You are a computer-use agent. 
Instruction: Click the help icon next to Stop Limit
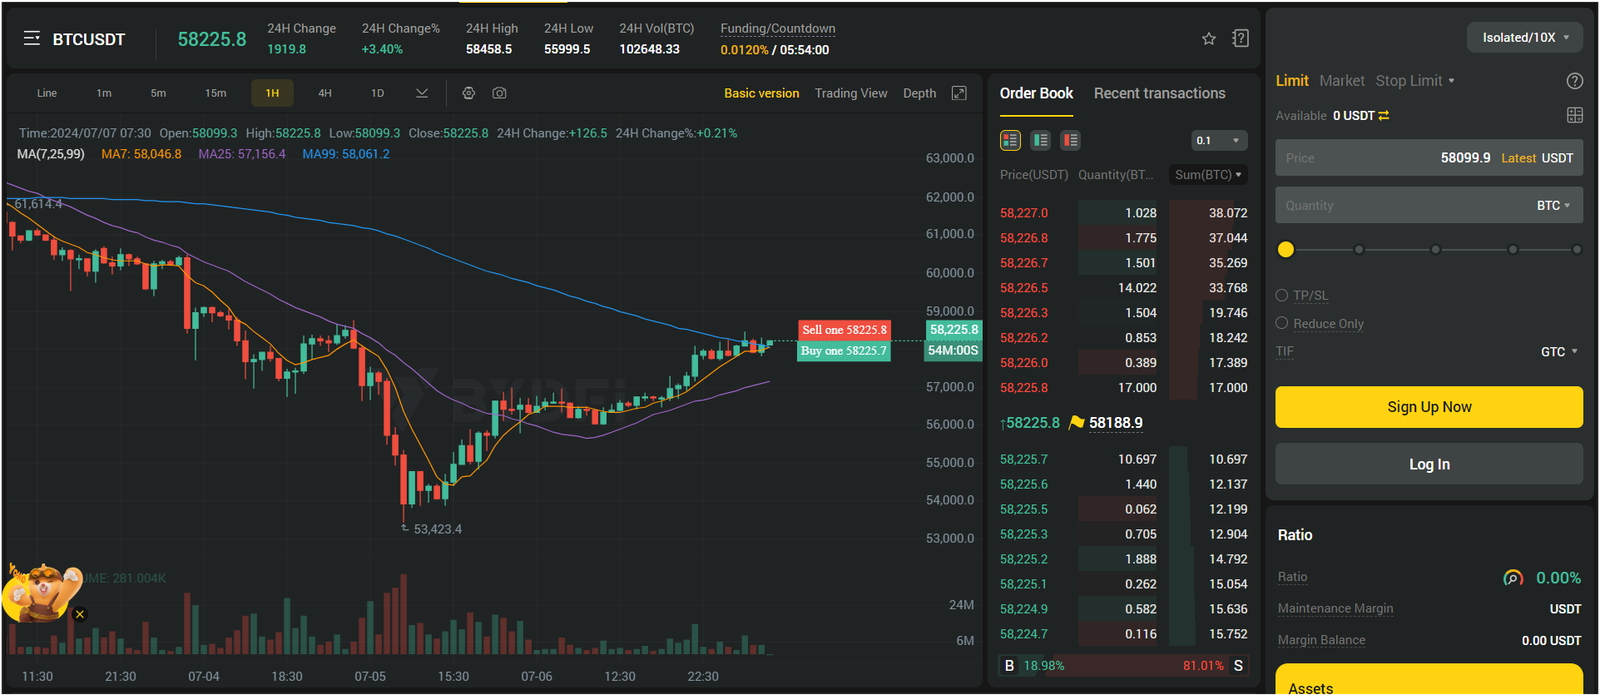pyautogui.click(x=1574, y=81)
